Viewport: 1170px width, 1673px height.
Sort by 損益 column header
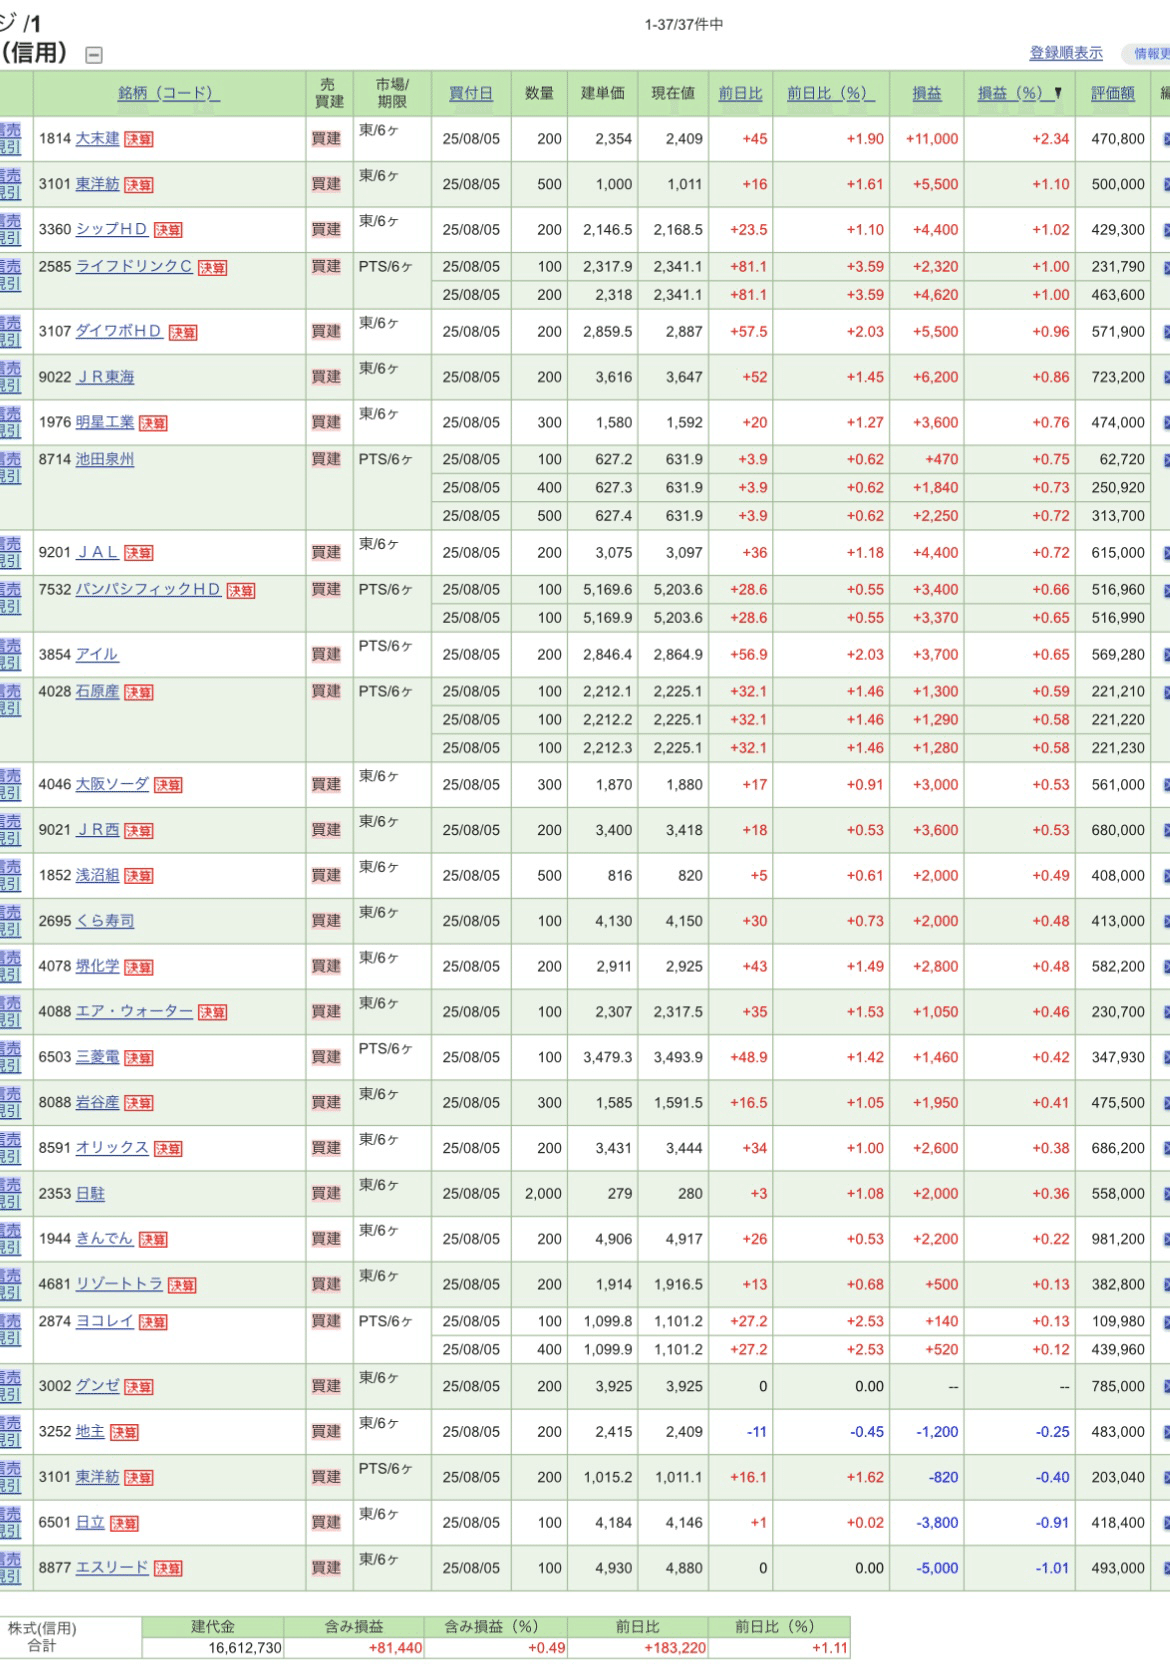pyautogui.click(x=927, y=93)
